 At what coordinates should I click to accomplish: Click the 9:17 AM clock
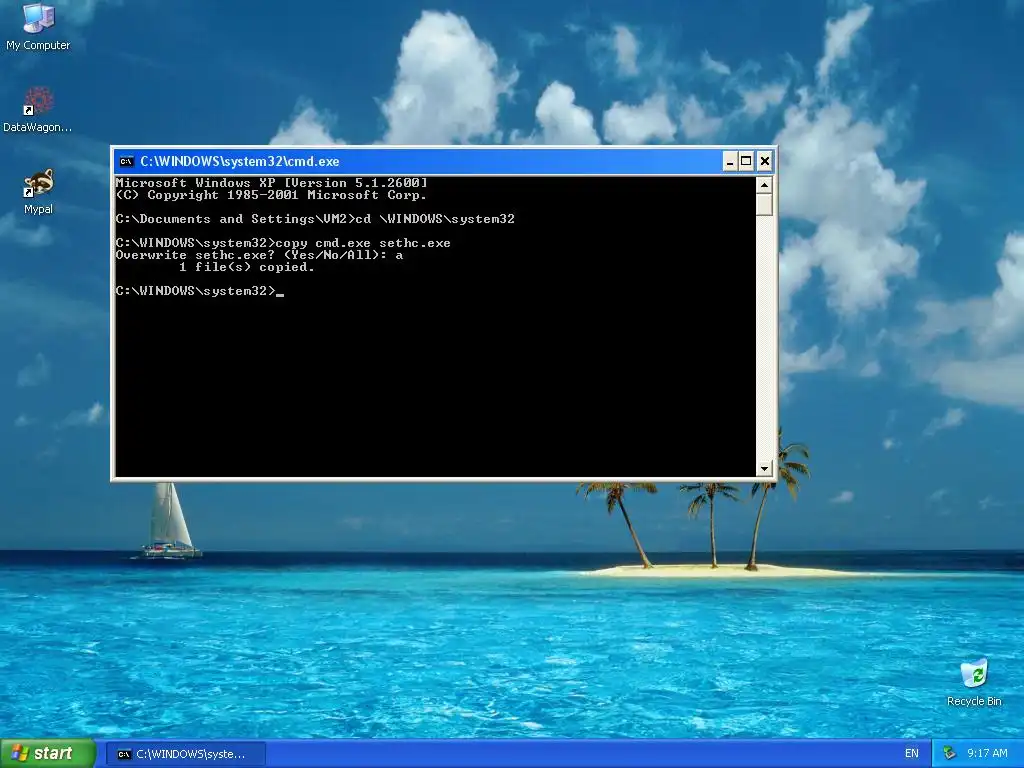point(987,754)
